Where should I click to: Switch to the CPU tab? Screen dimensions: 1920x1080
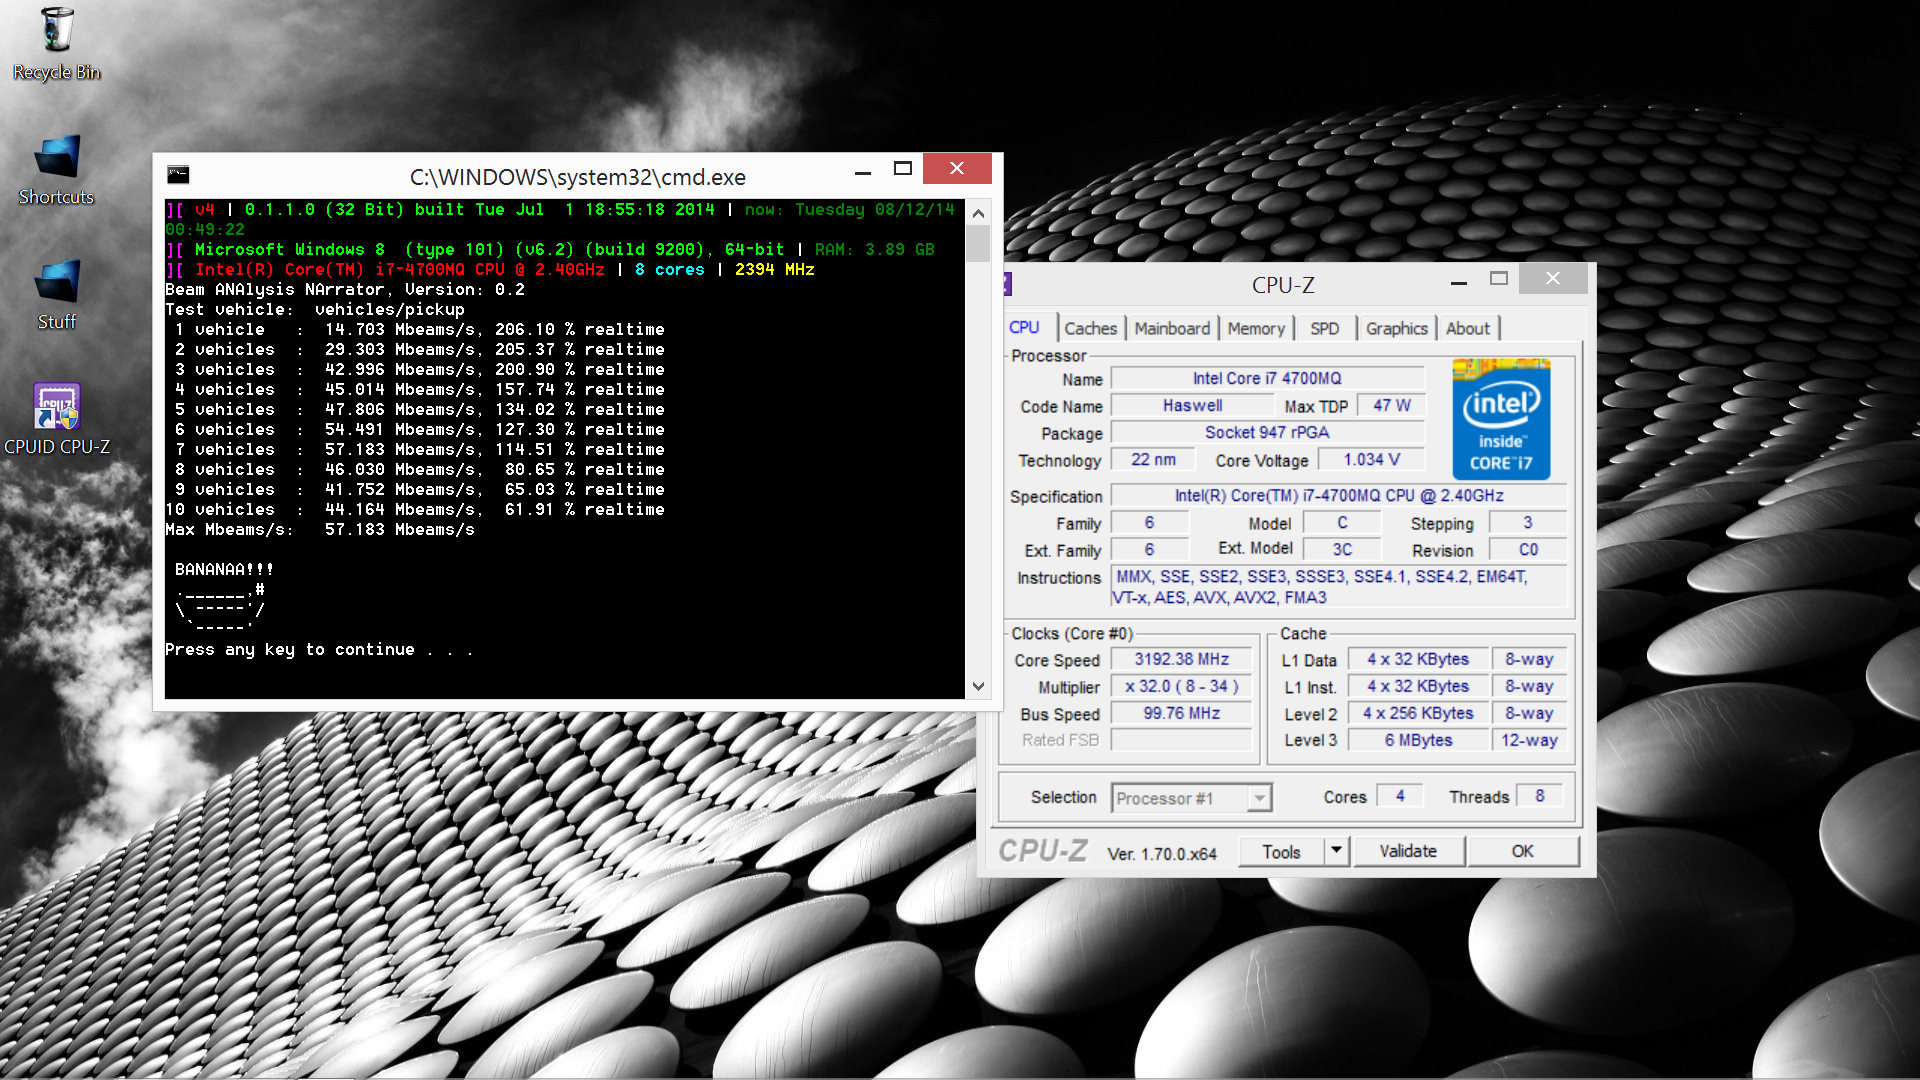tap(1024, 327)
